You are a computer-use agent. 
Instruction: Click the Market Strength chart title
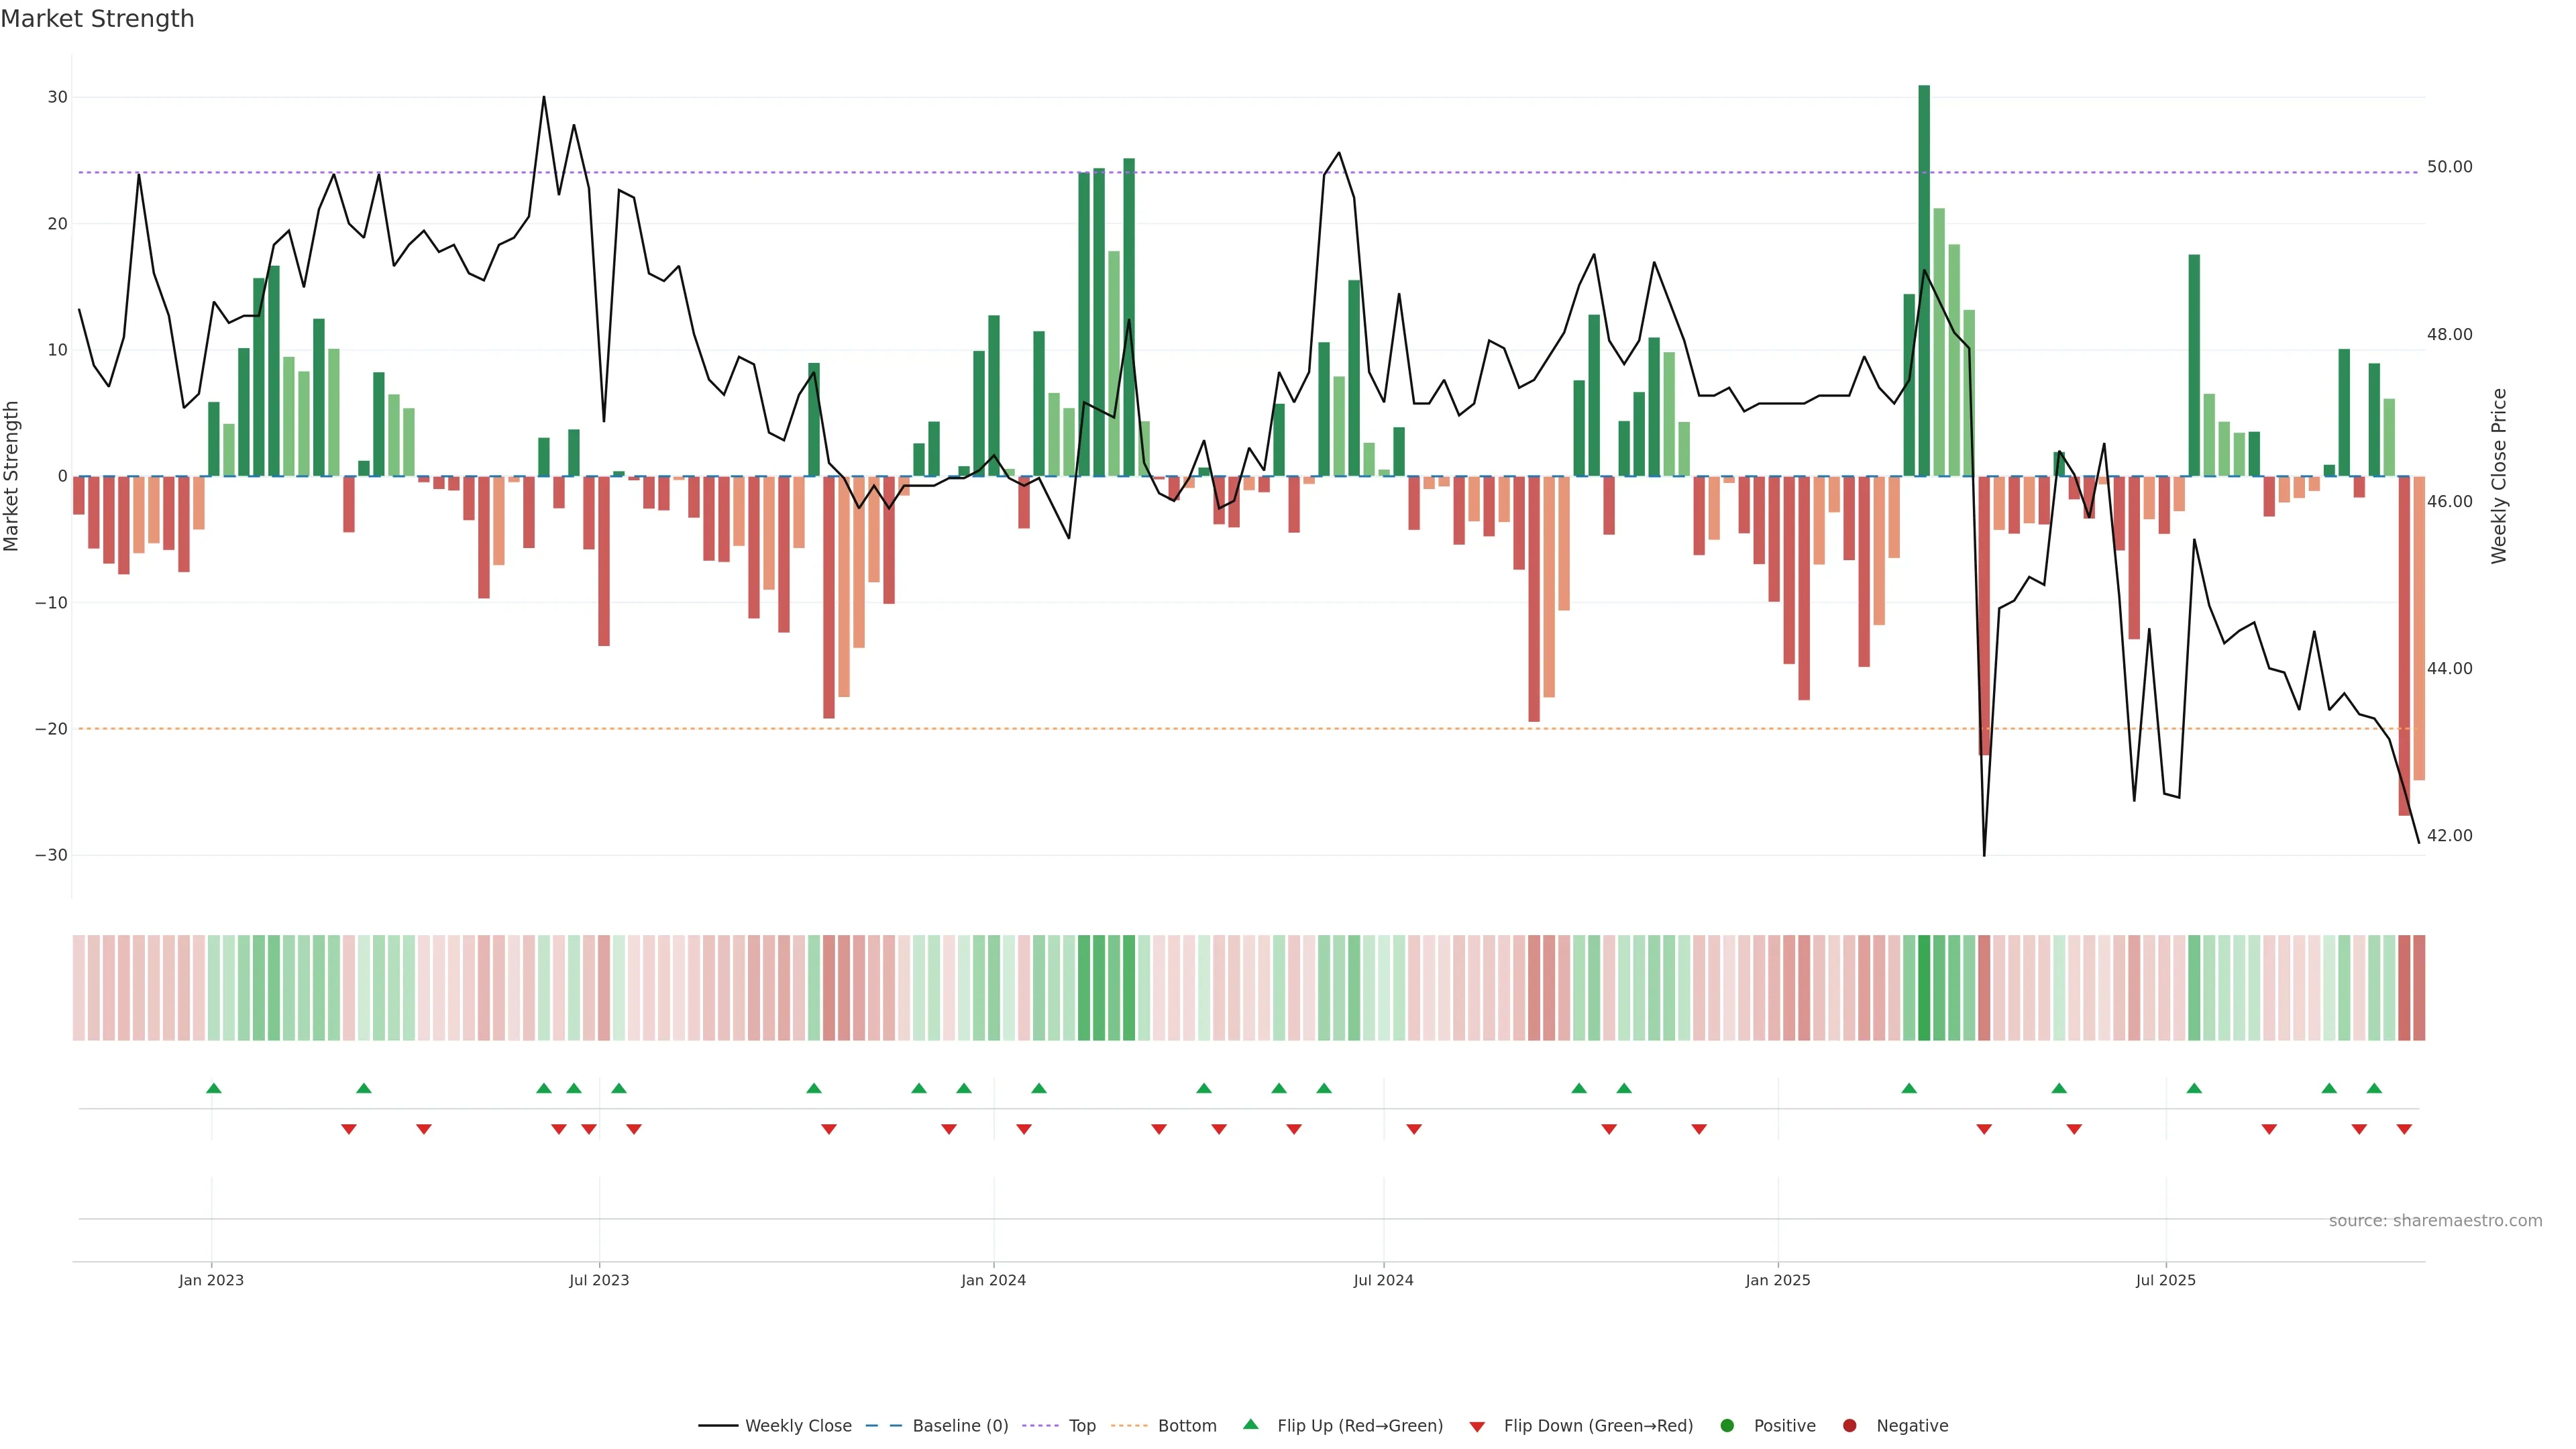tap(97, 19)
